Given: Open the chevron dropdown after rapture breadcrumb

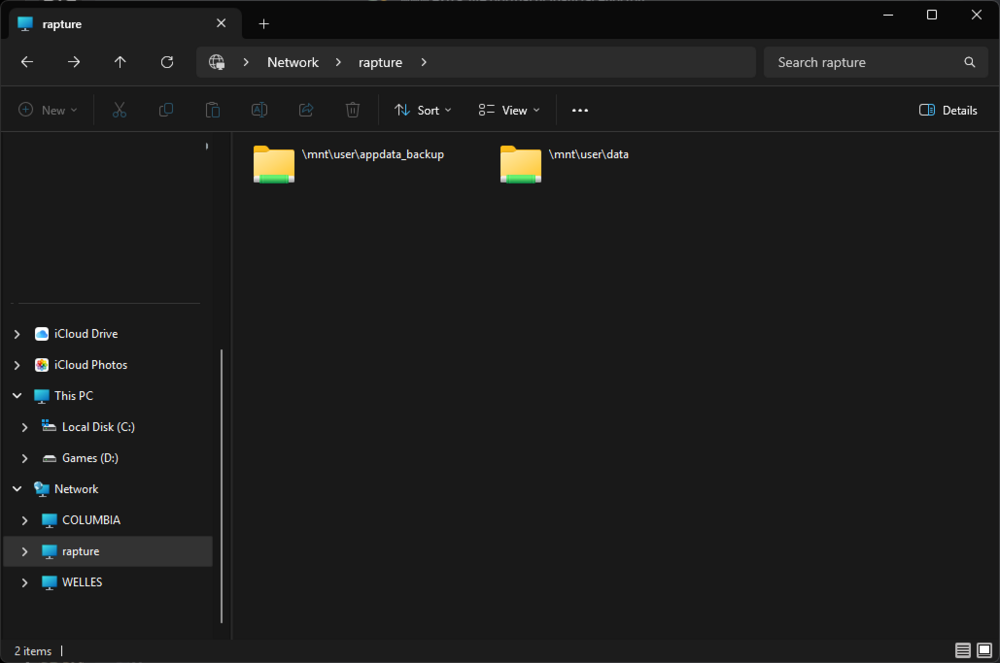Looking at the screenshot, I should pos(424,62).
